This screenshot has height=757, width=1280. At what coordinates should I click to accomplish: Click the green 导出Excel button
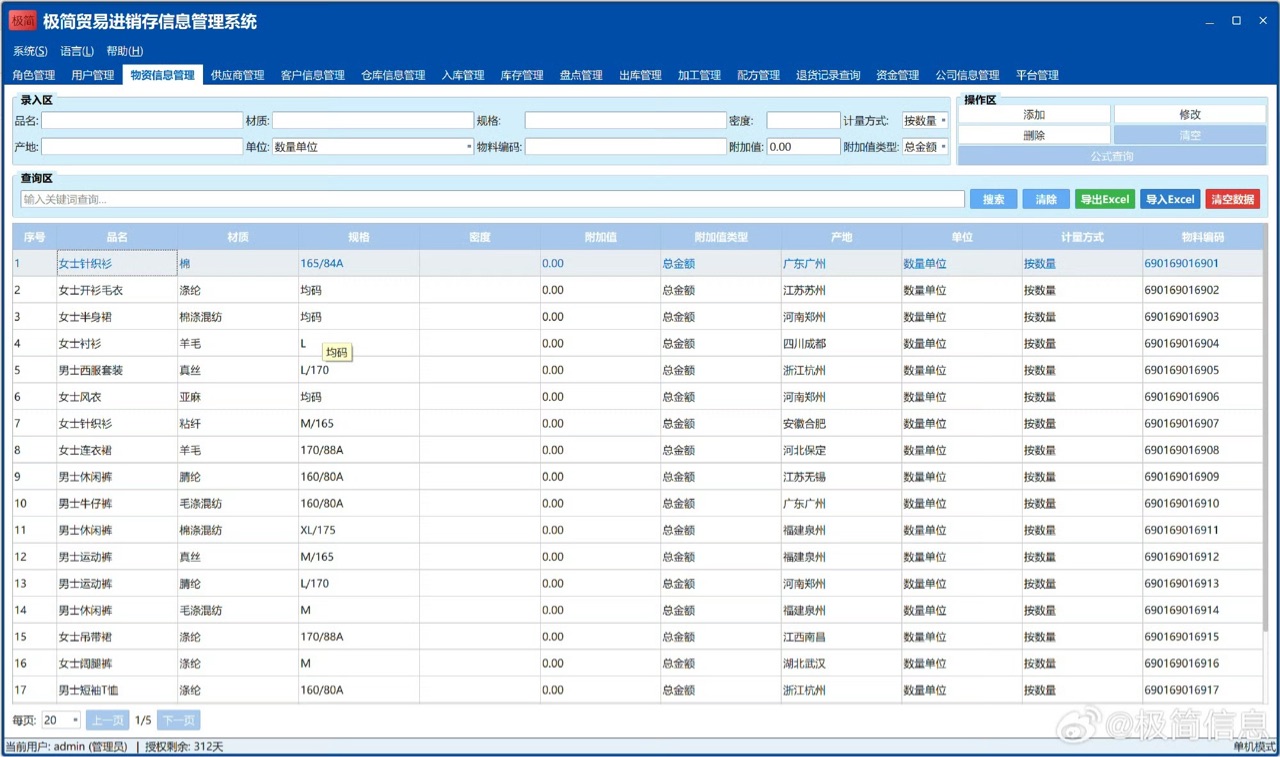[x=1105, y=199]
